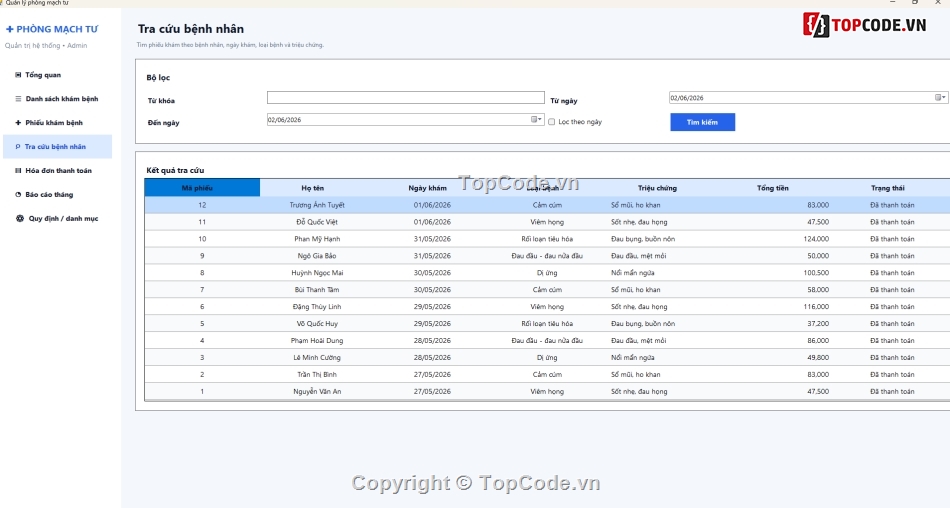
Task: Click the search icon for Tra cứu bệnh nhân
Action: 18,147
